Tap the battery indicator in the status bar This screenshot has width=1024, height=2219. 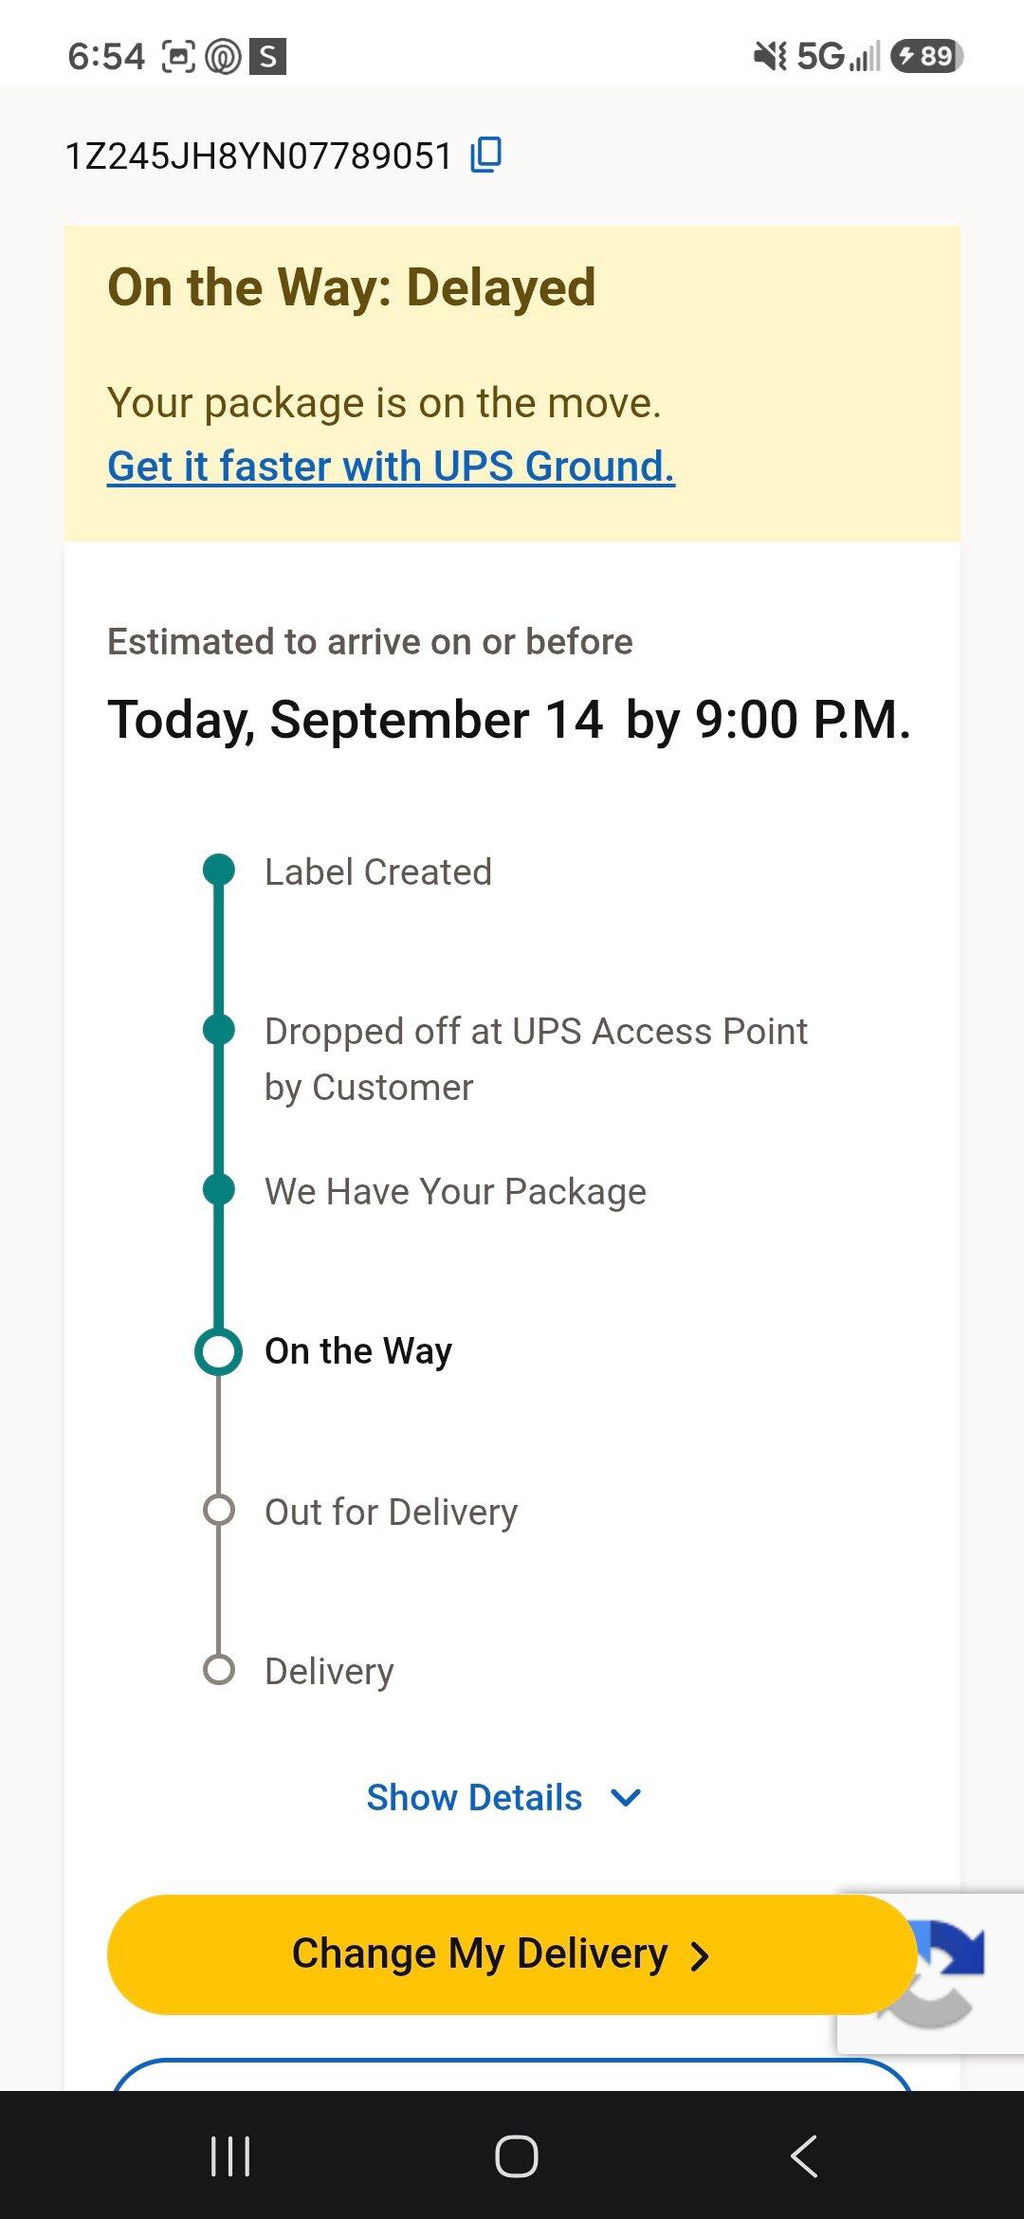926,56
